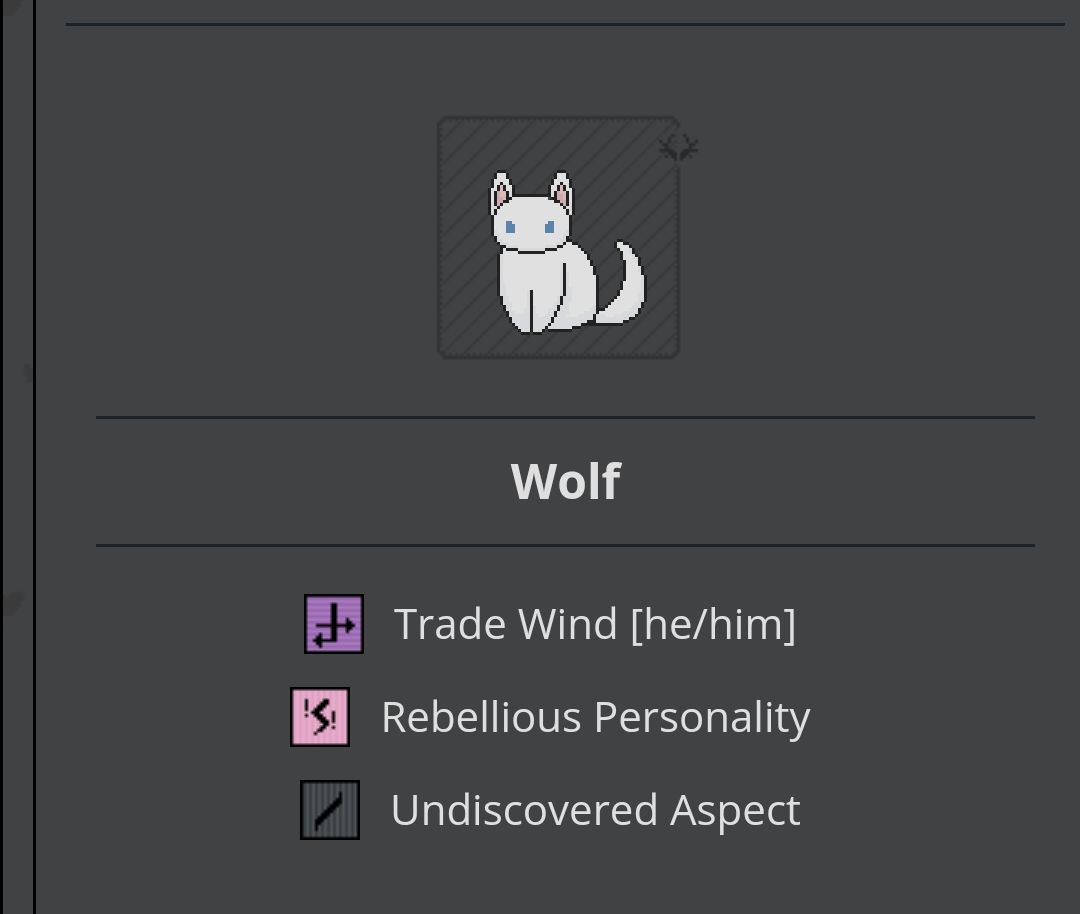The height and width of the screenshot is (914, 1080).
Task: Click the divider line below Wolf
Action: click(565, 546)
